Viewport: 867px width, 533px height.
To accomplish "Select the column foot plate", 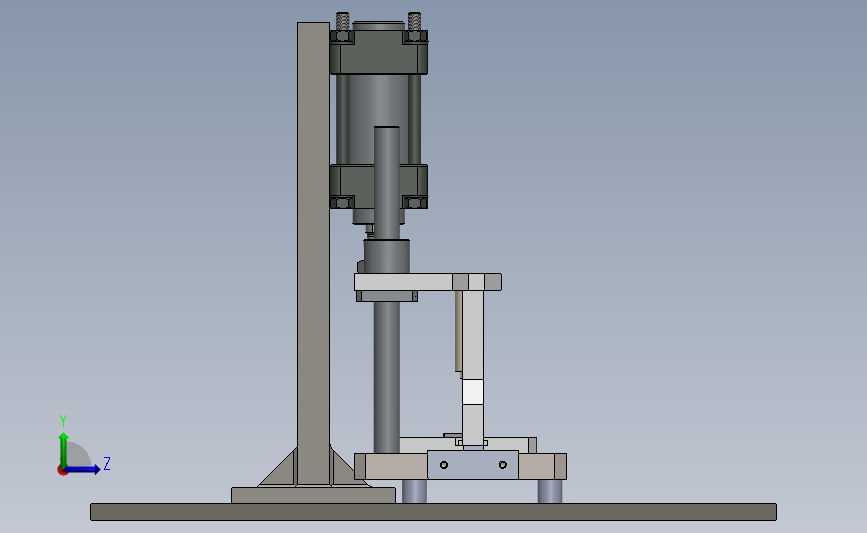I will [x=313, y=495].
